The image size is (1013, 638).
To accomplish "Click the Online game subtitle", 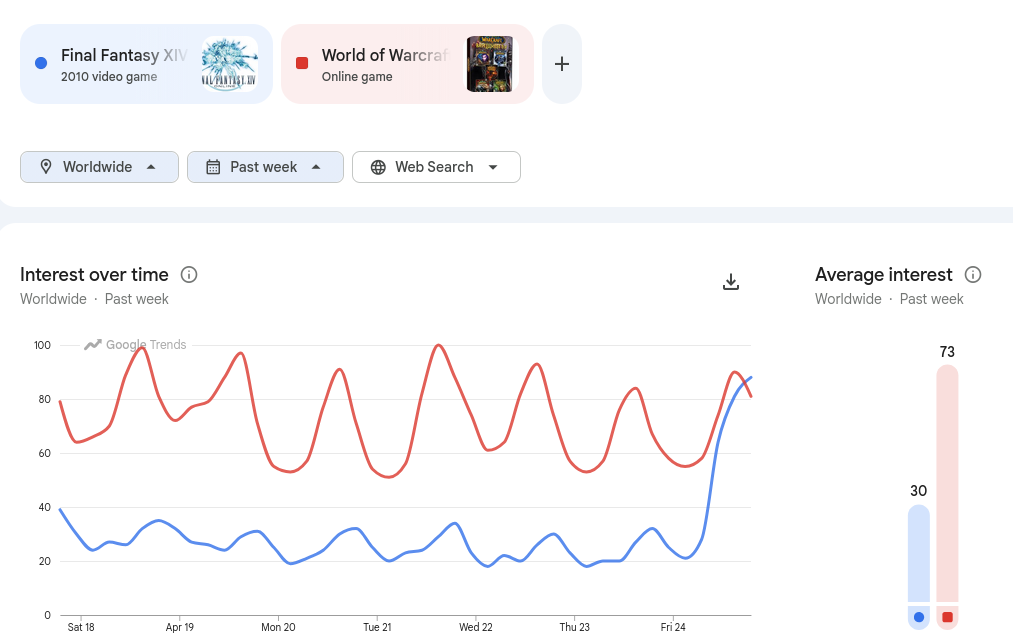I will [357, 77].
